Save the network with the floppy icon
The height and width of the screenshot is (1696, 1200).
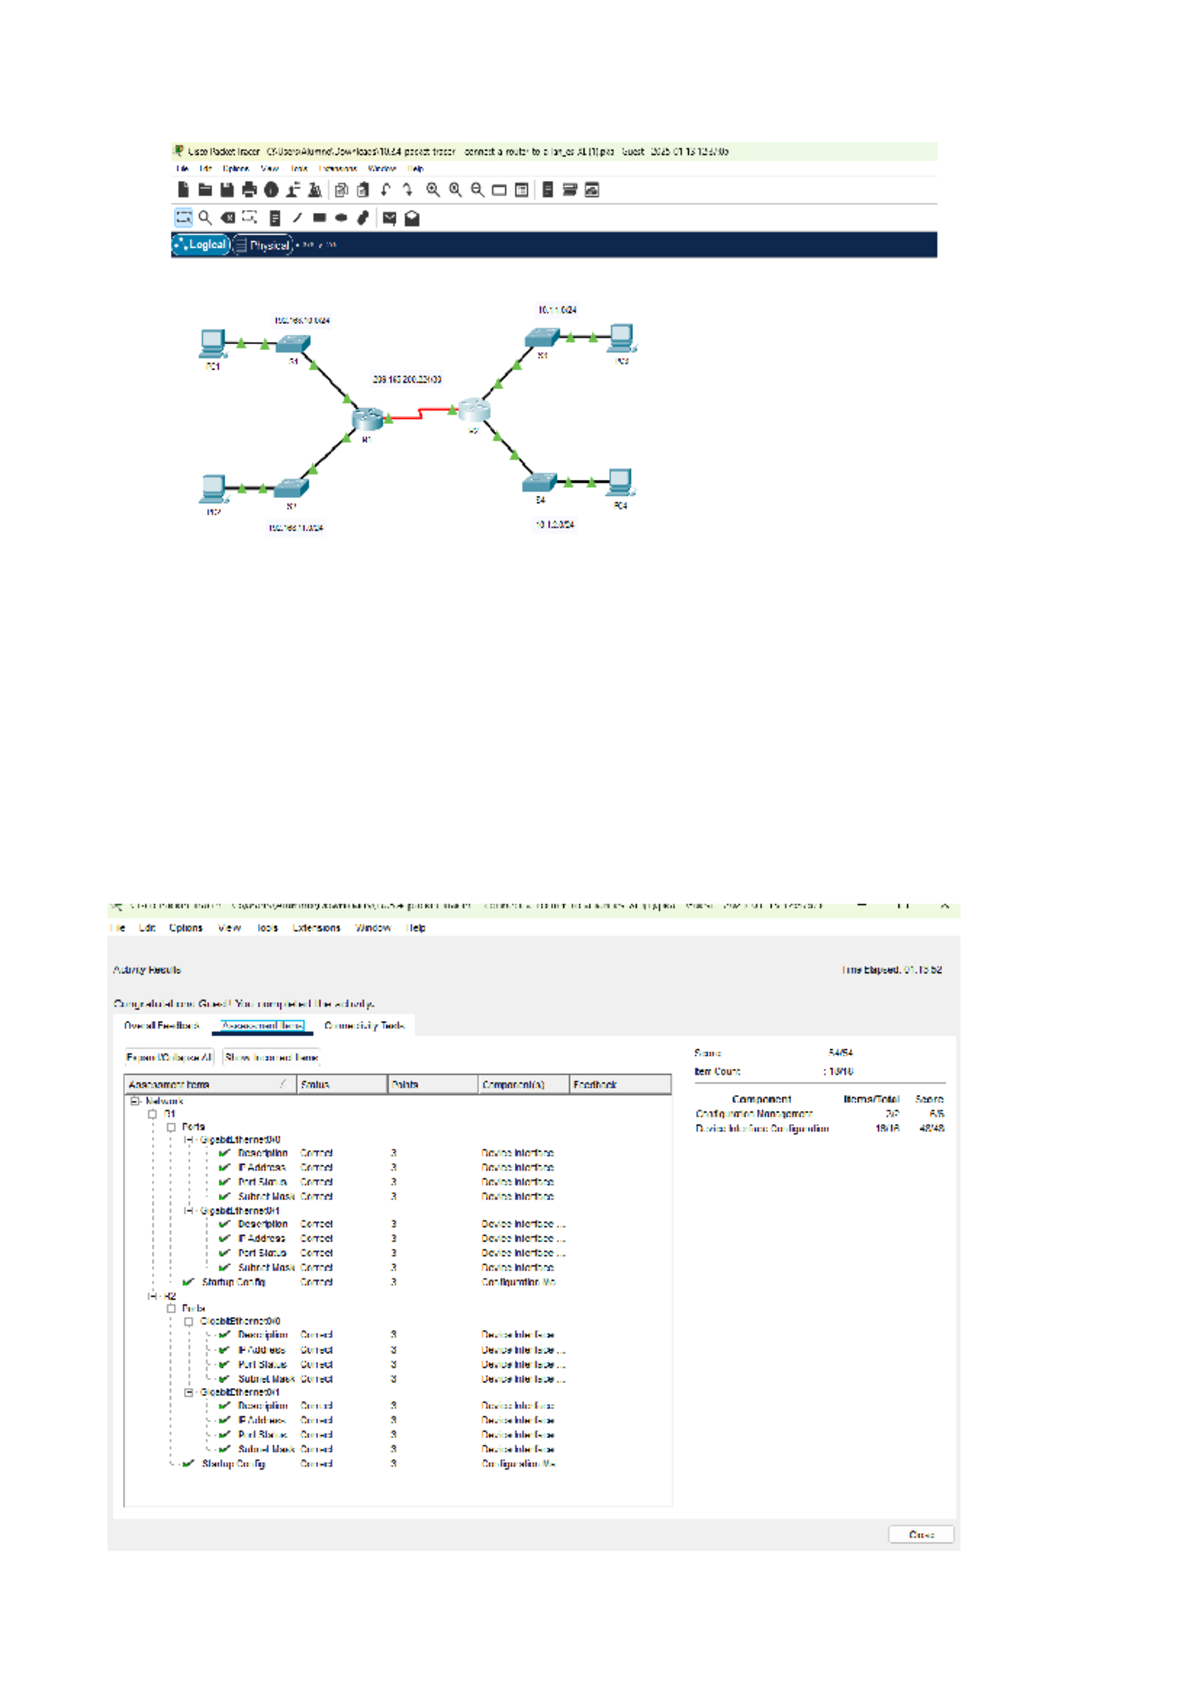coord(227,189)
